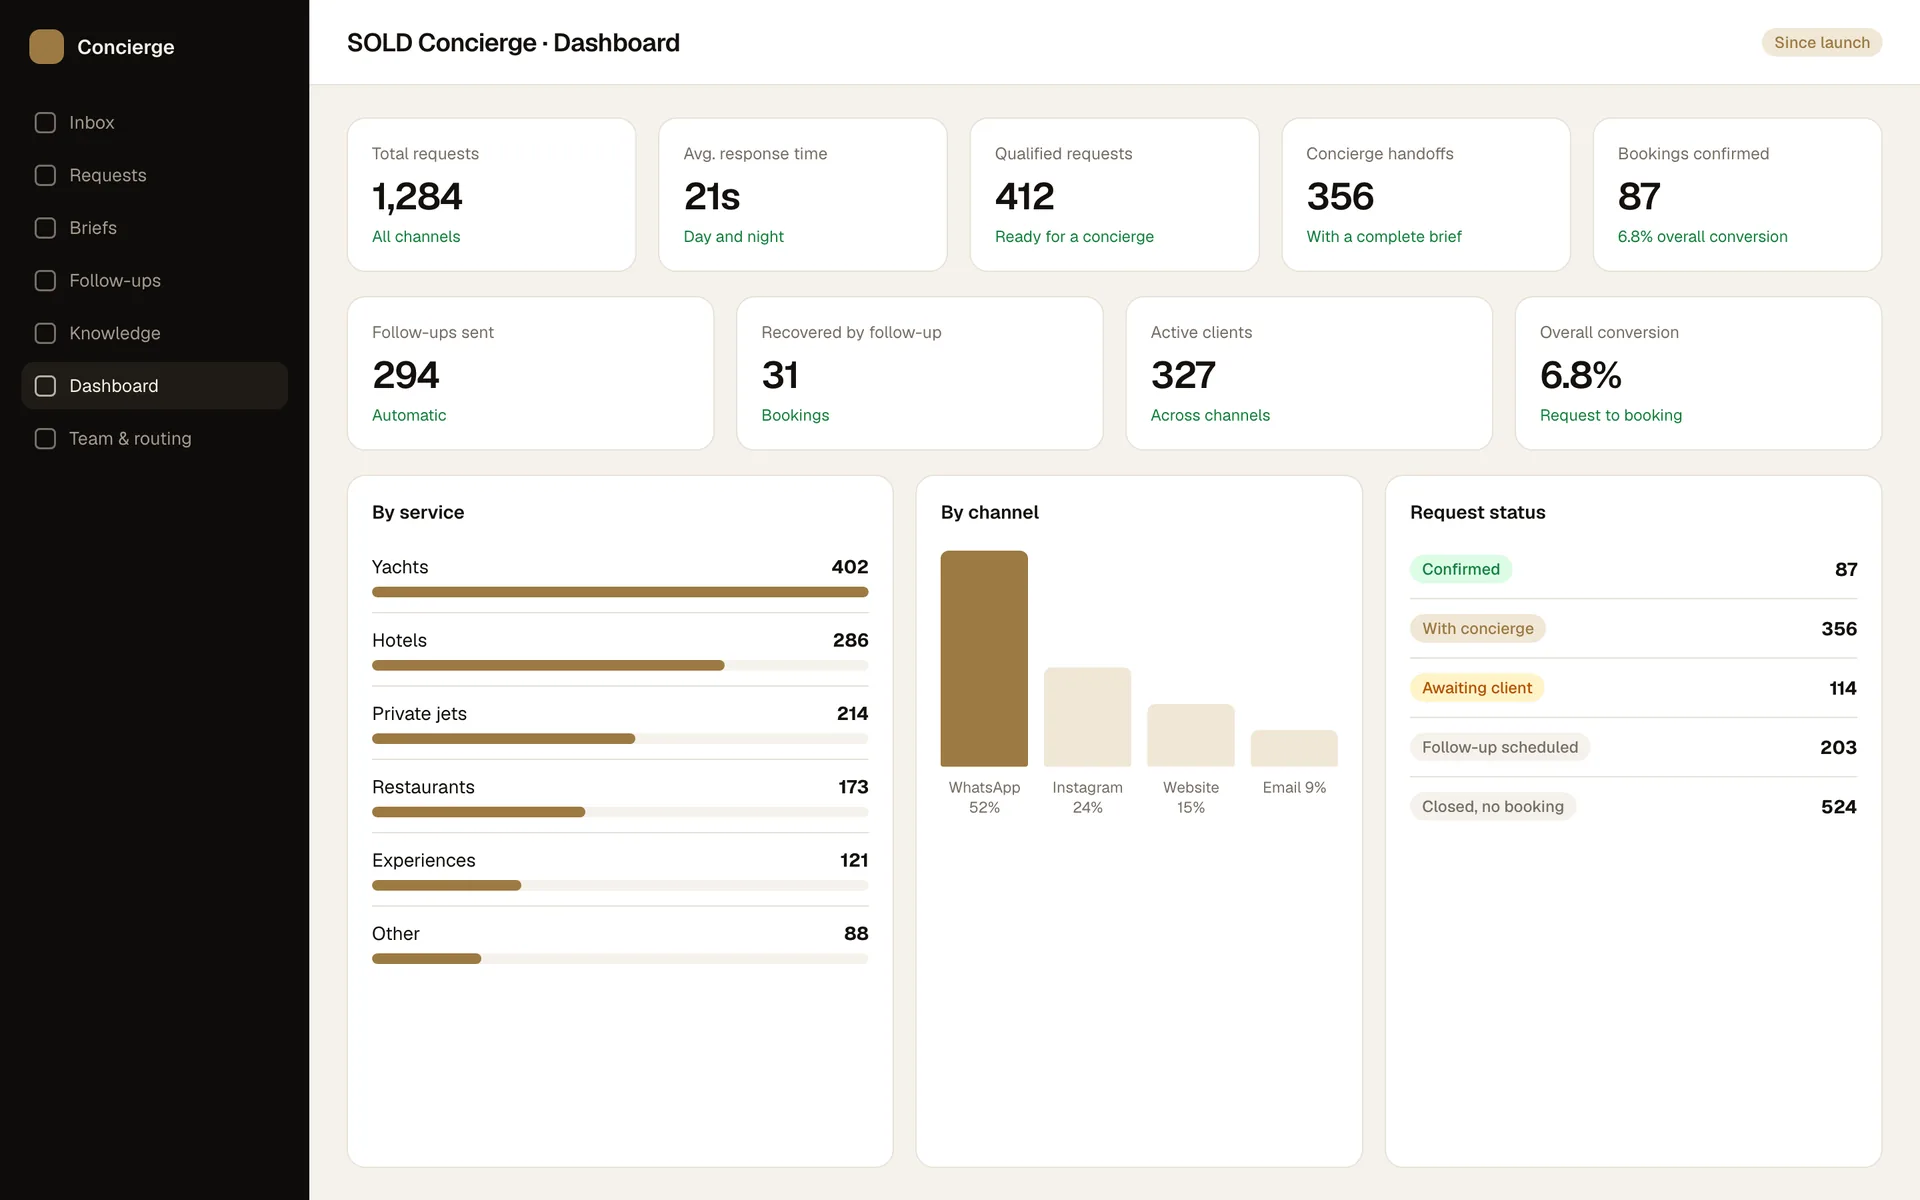Click the Total requests value 1,284
The height and width of the screenshot is (1200, 1920).
click(417, 196)
